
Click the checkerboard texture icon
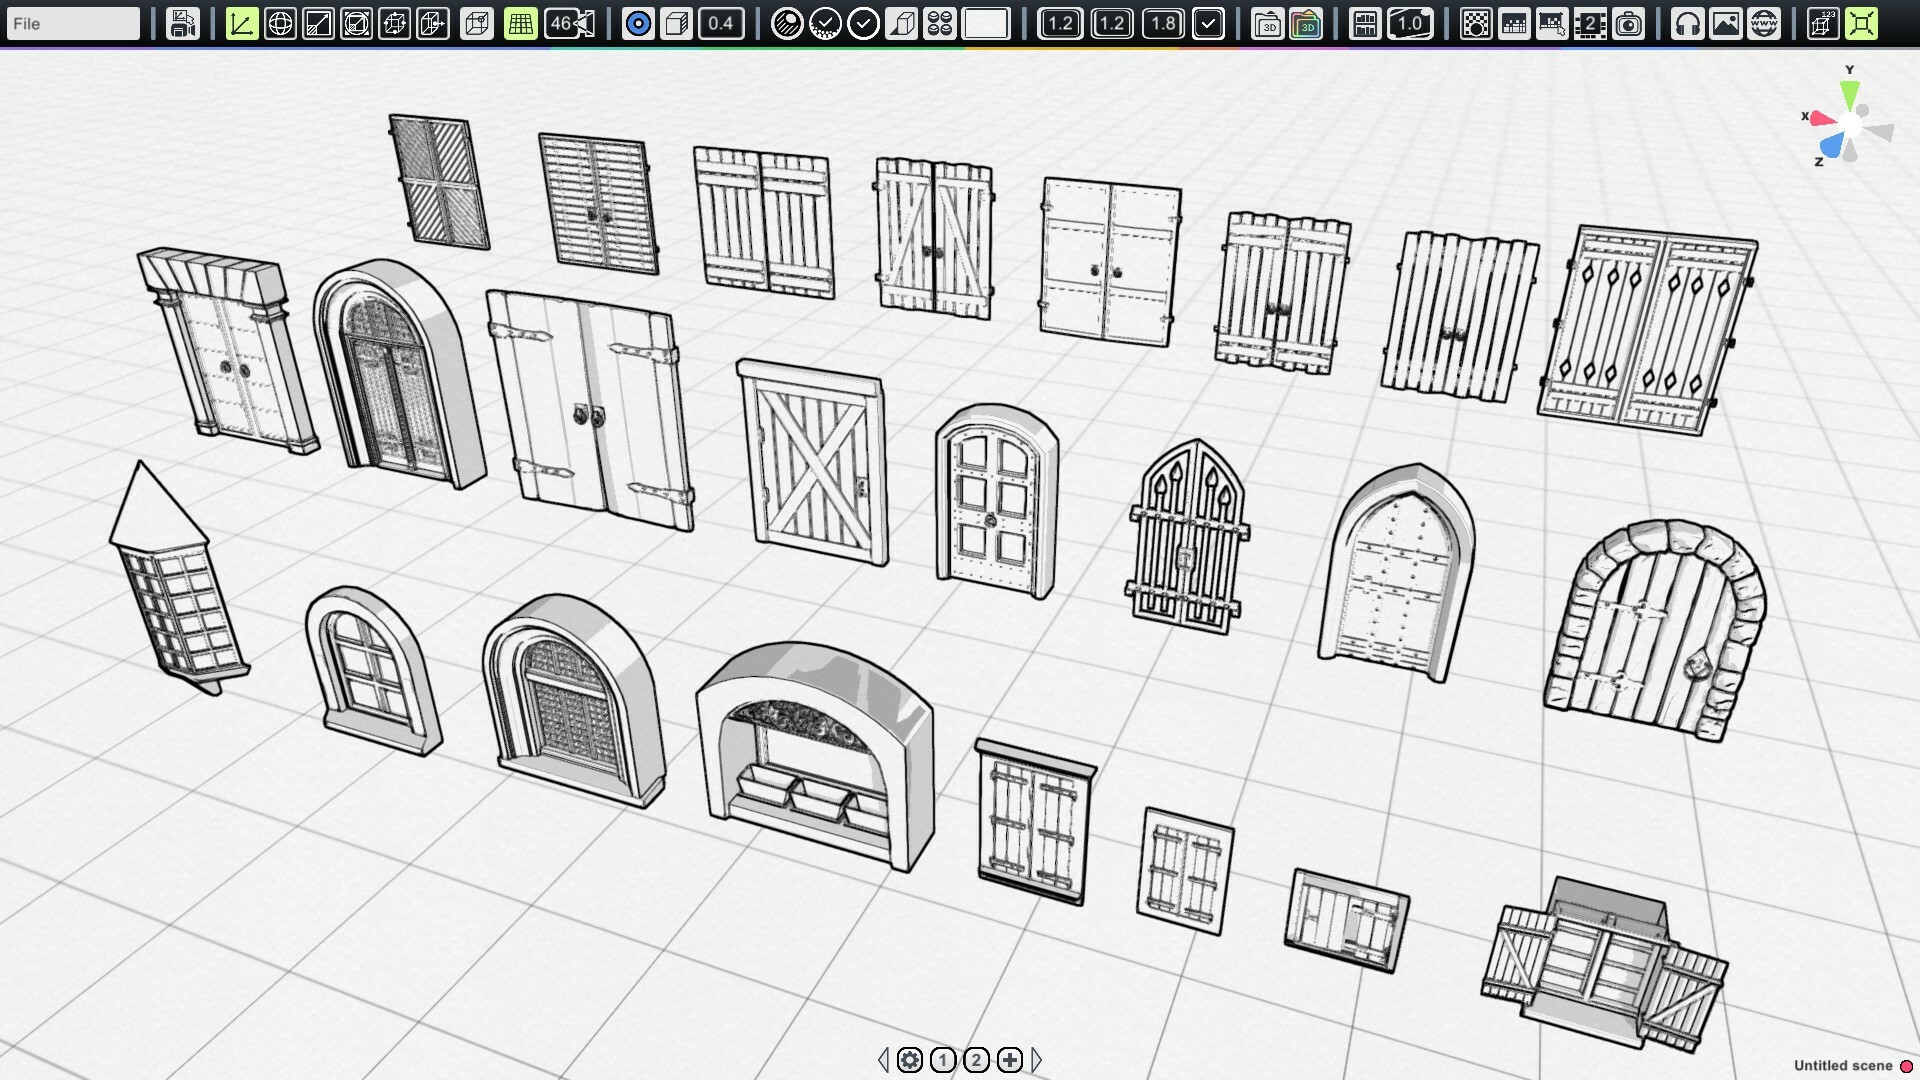pyautogui.click(x=1478, y=23)
